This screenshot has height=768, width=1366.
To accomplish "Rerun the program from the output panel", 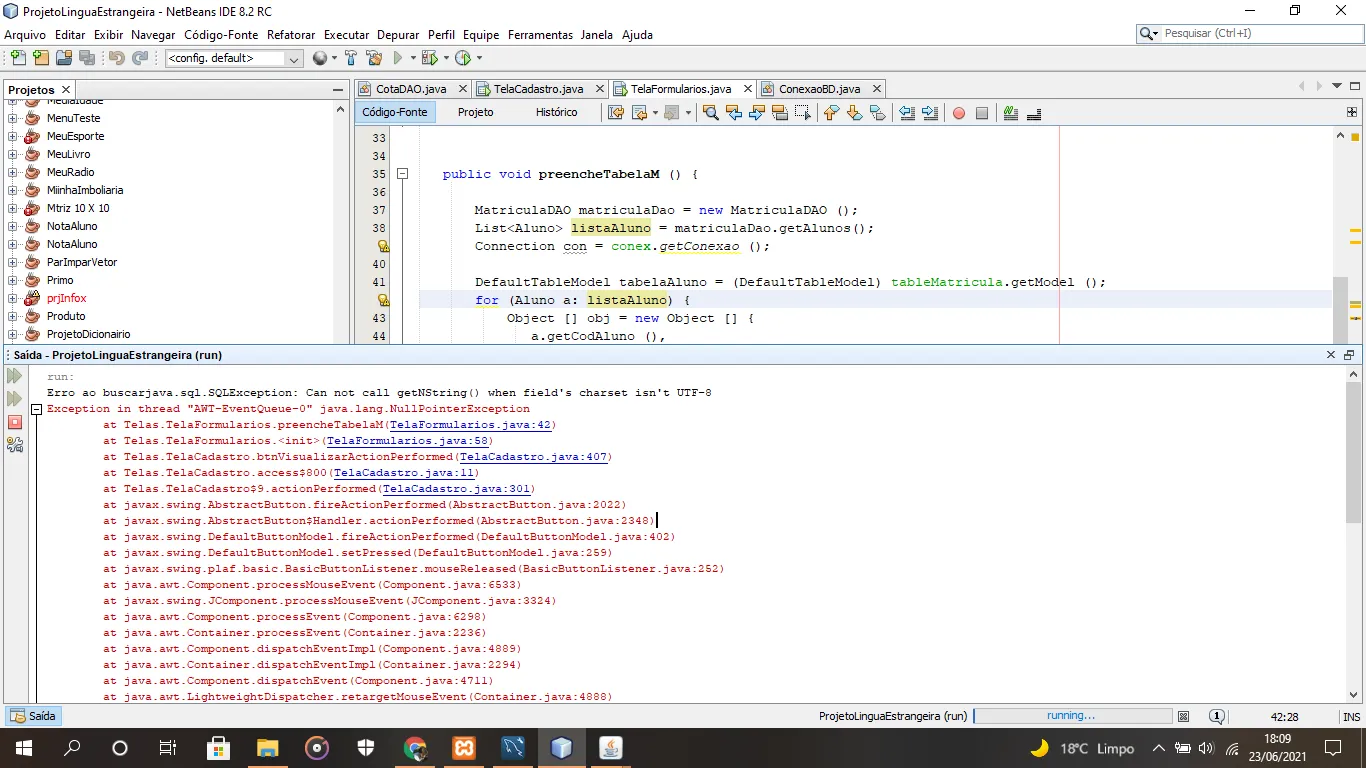I will coord(14,376).
